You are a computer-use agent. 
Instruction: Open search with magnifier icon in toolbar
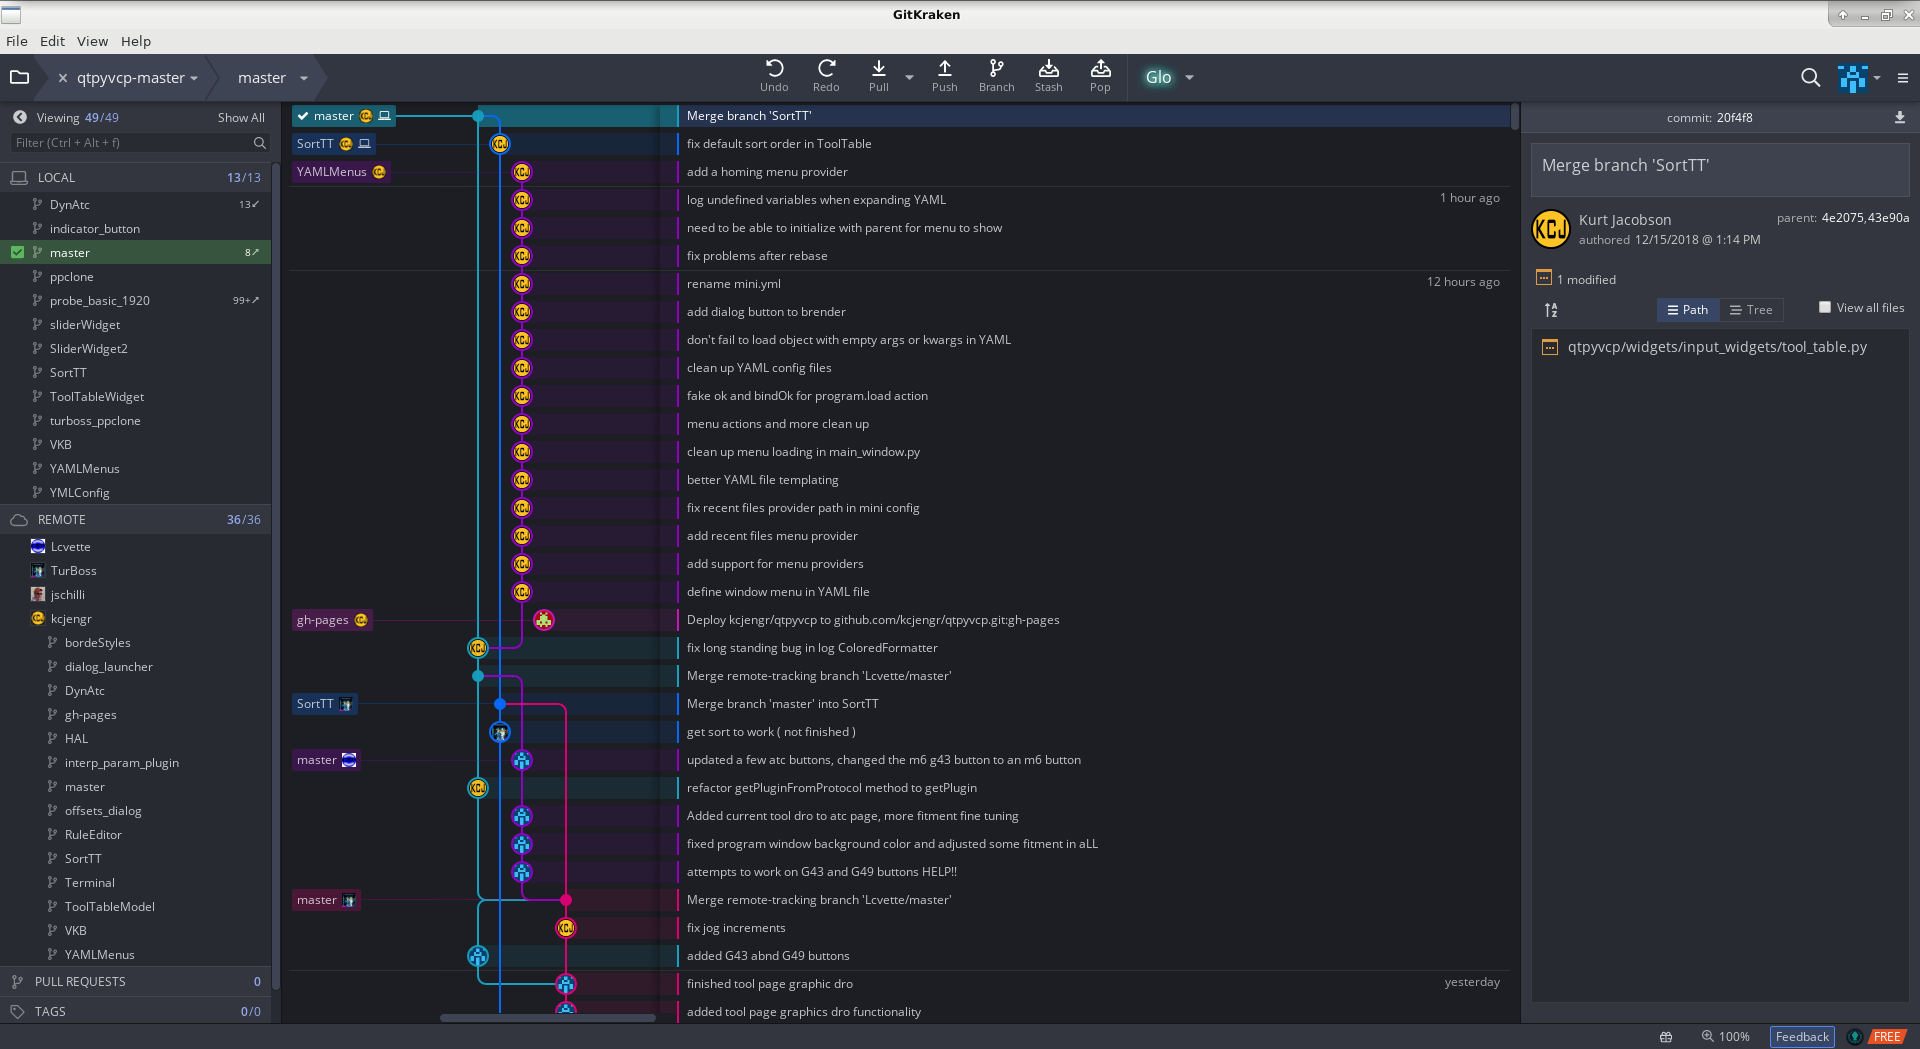click(x=1810, y=77)
